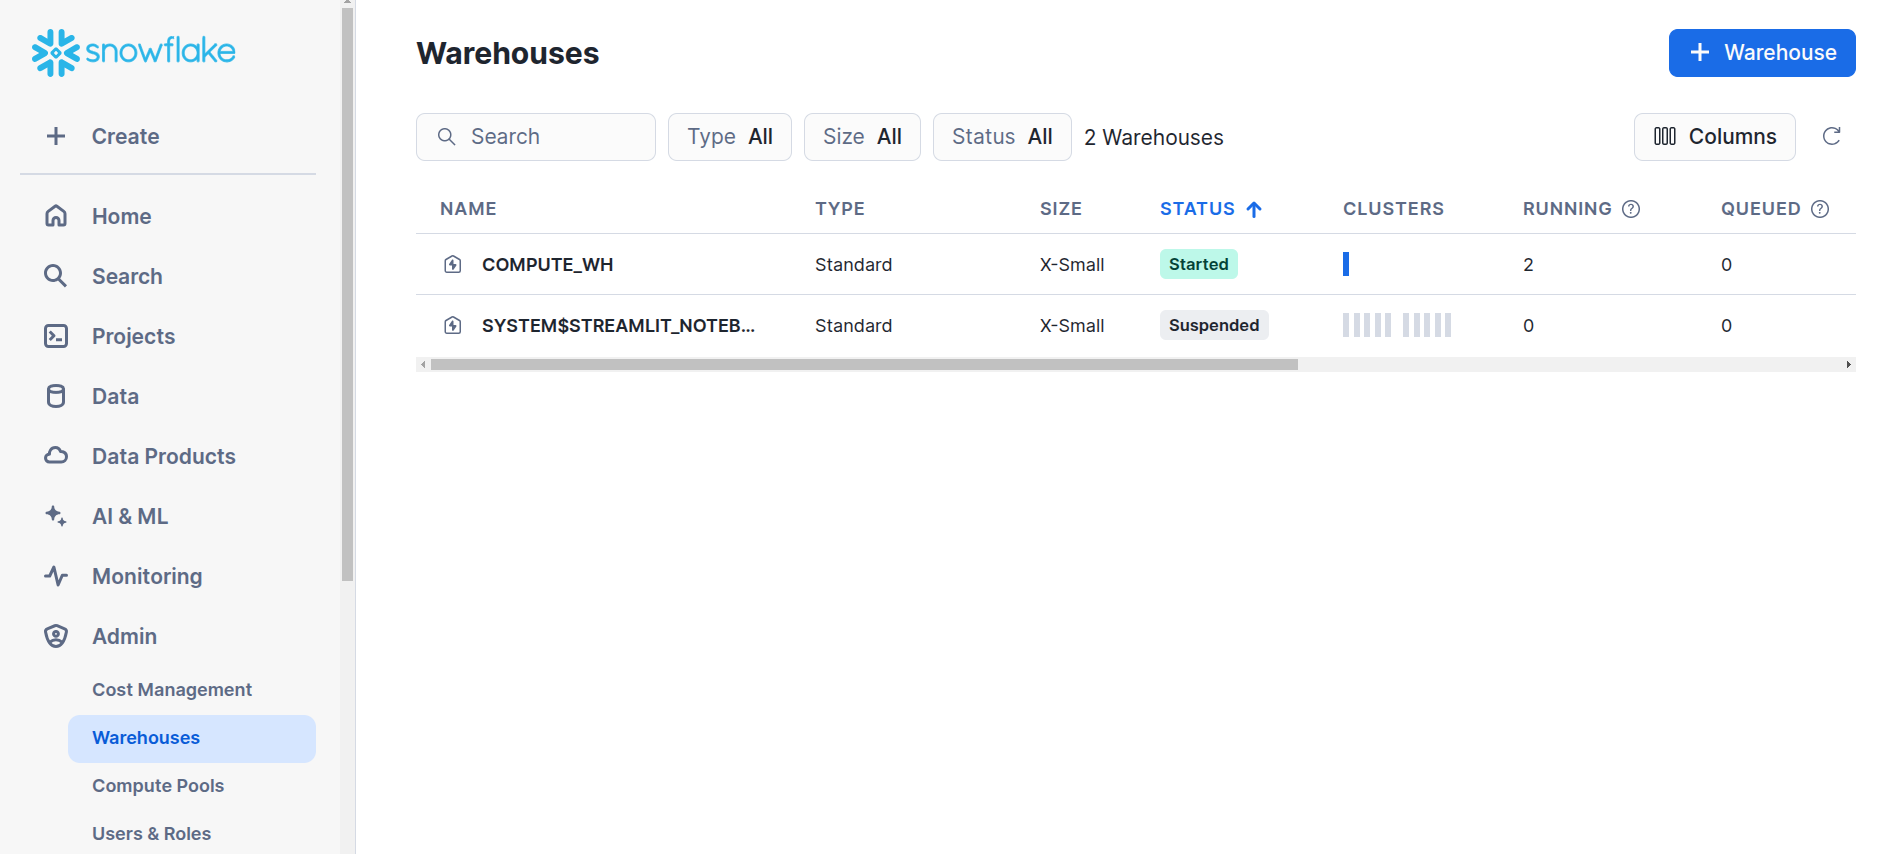Sort by QUEUED column header

[1760, 209]
